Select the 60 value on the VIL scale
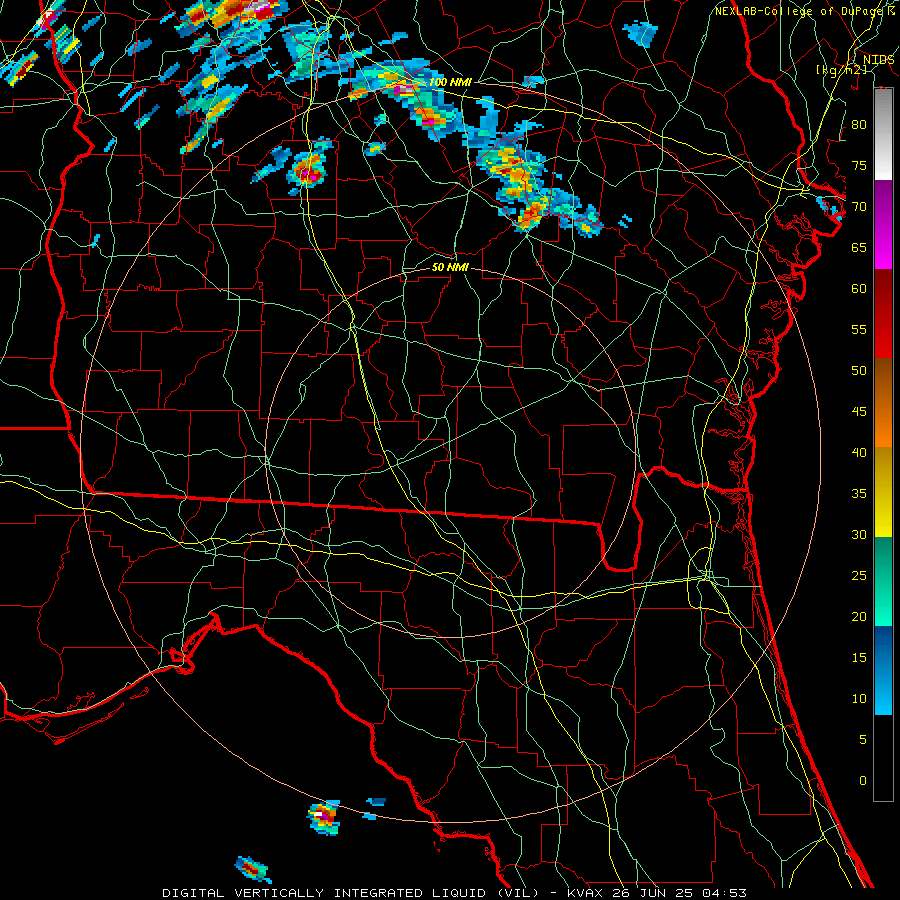The height and width of the screenshot is (900, 900). [859, 289]
